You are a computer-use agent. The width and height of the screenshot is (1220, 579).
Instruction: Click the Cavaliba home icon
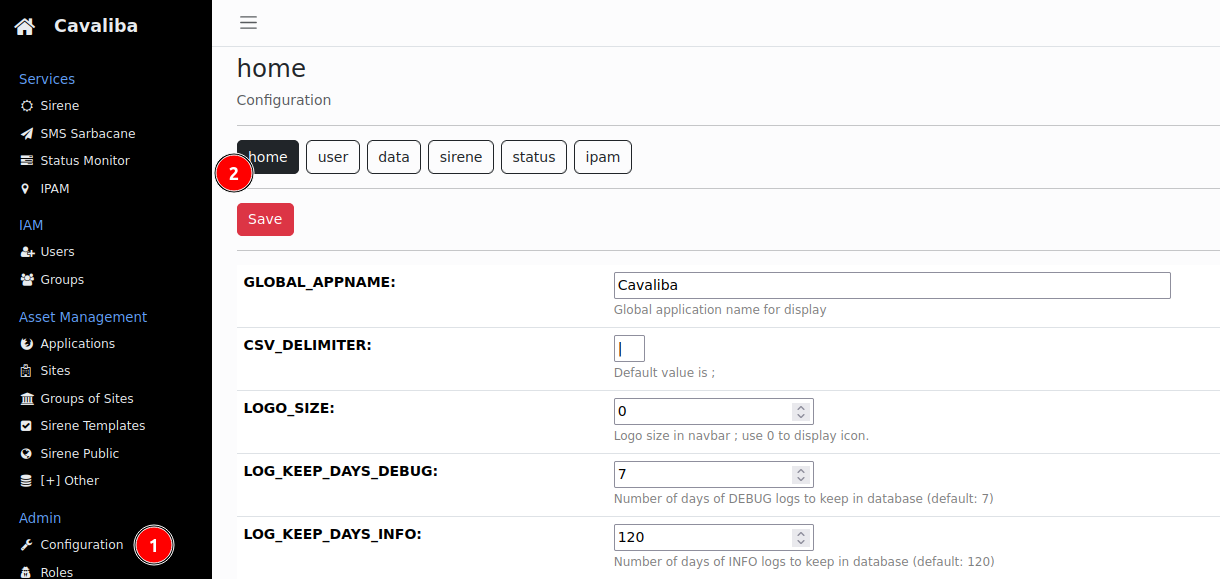pos(24,25)
